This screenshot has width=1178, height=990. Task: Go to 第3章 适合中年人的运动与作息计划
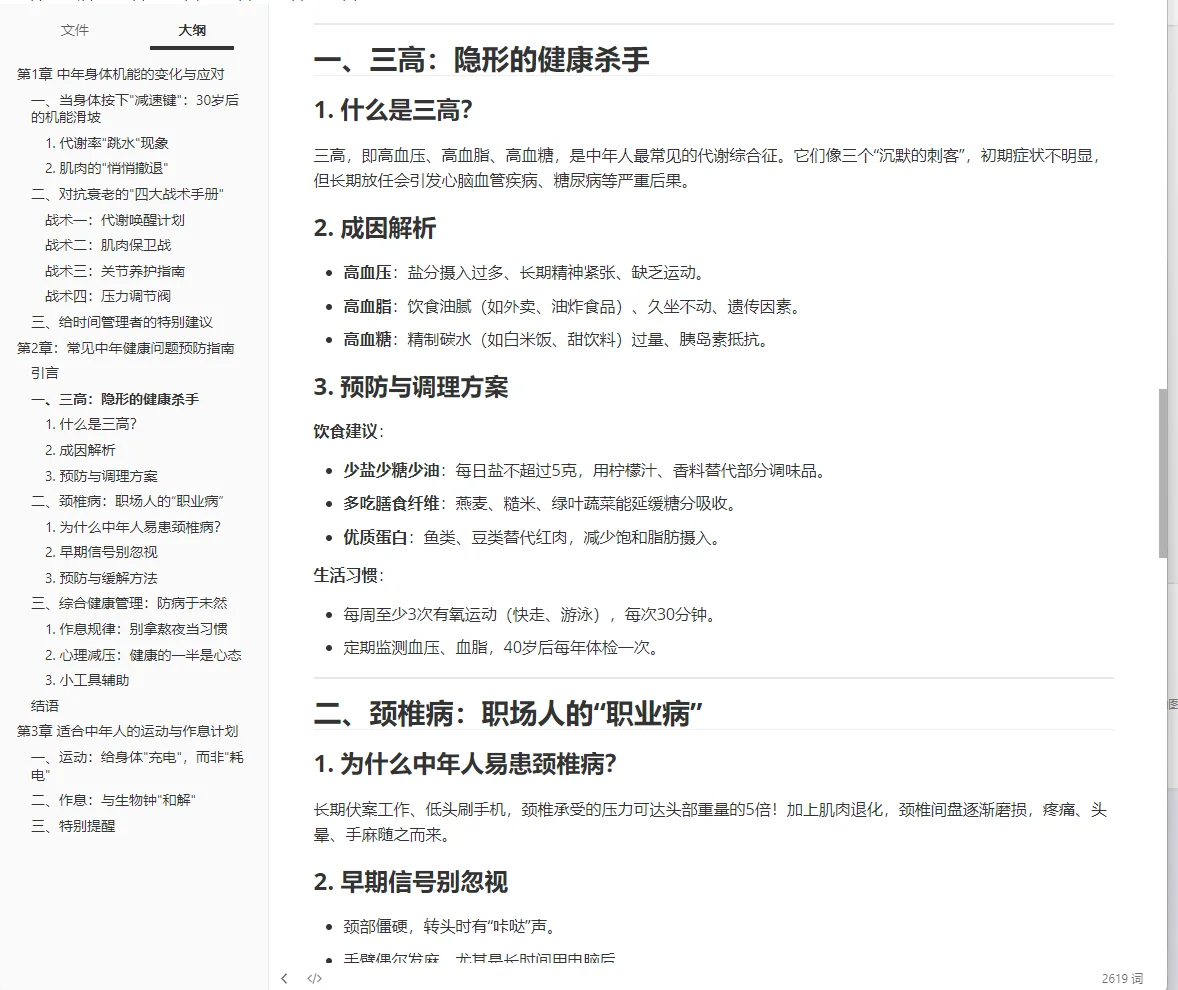(127, 731)
